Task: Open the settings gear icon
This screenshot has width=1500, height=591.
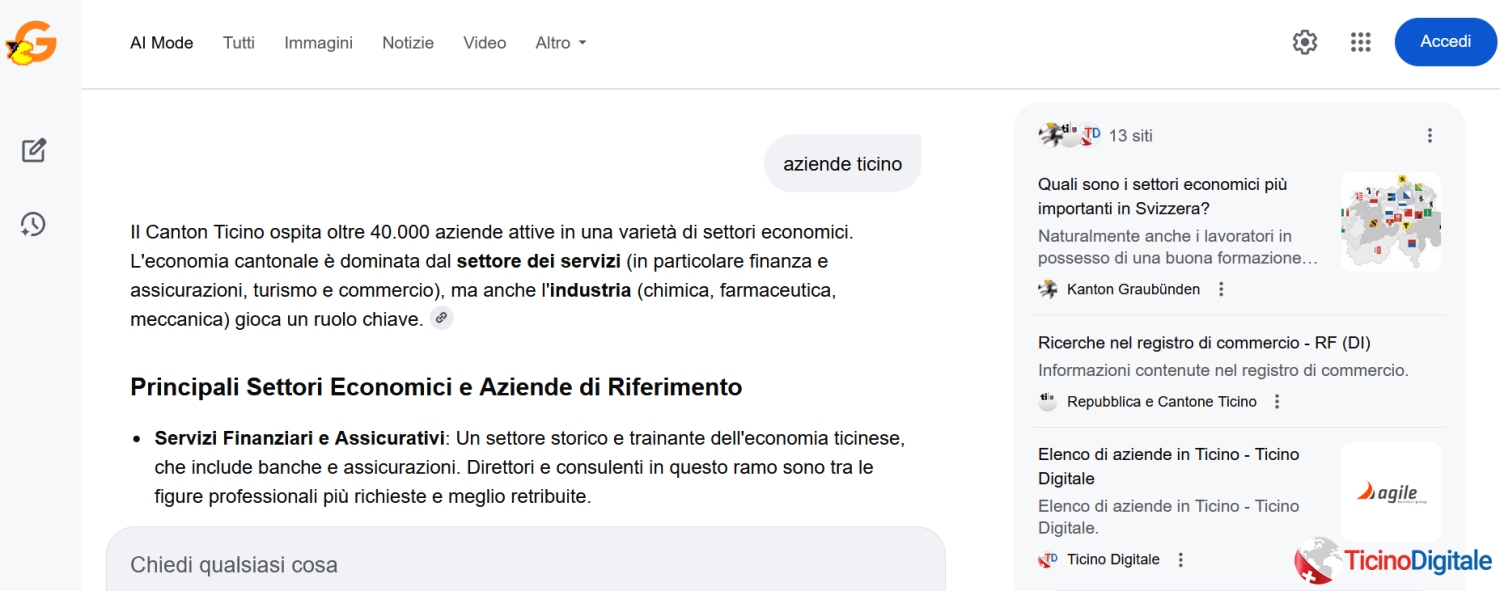Action: (1305, 42)
